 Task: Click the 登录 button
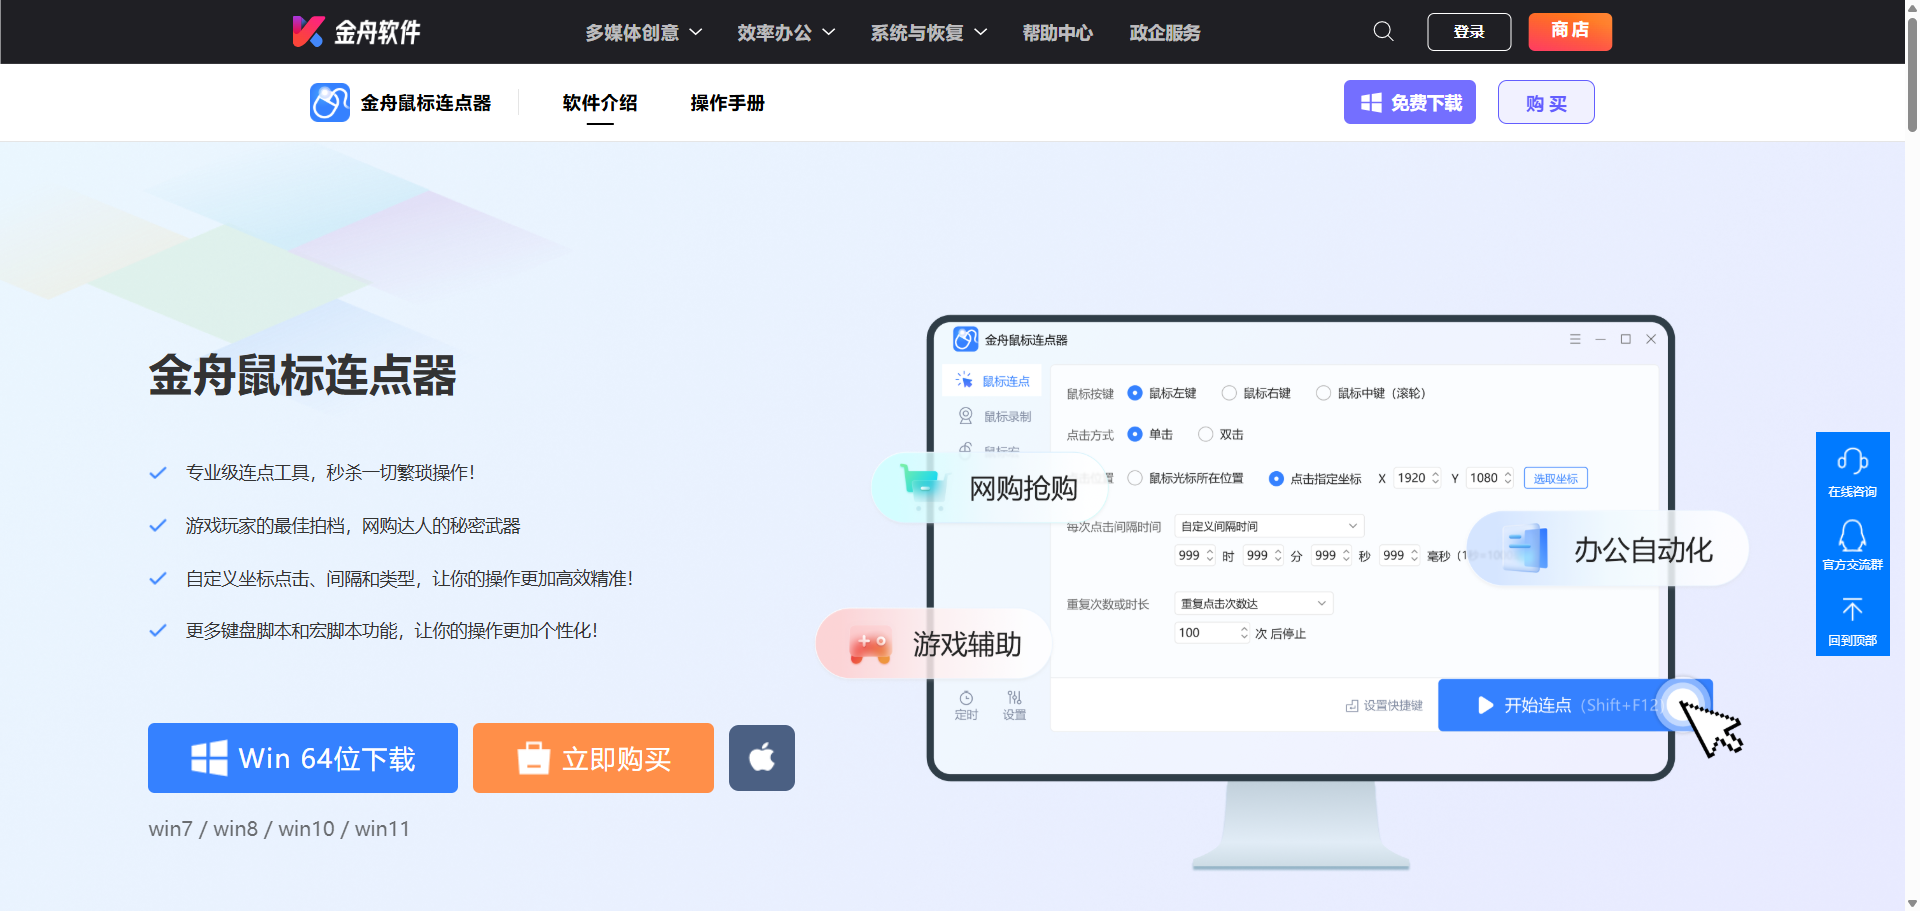[x=1469, y=32]
